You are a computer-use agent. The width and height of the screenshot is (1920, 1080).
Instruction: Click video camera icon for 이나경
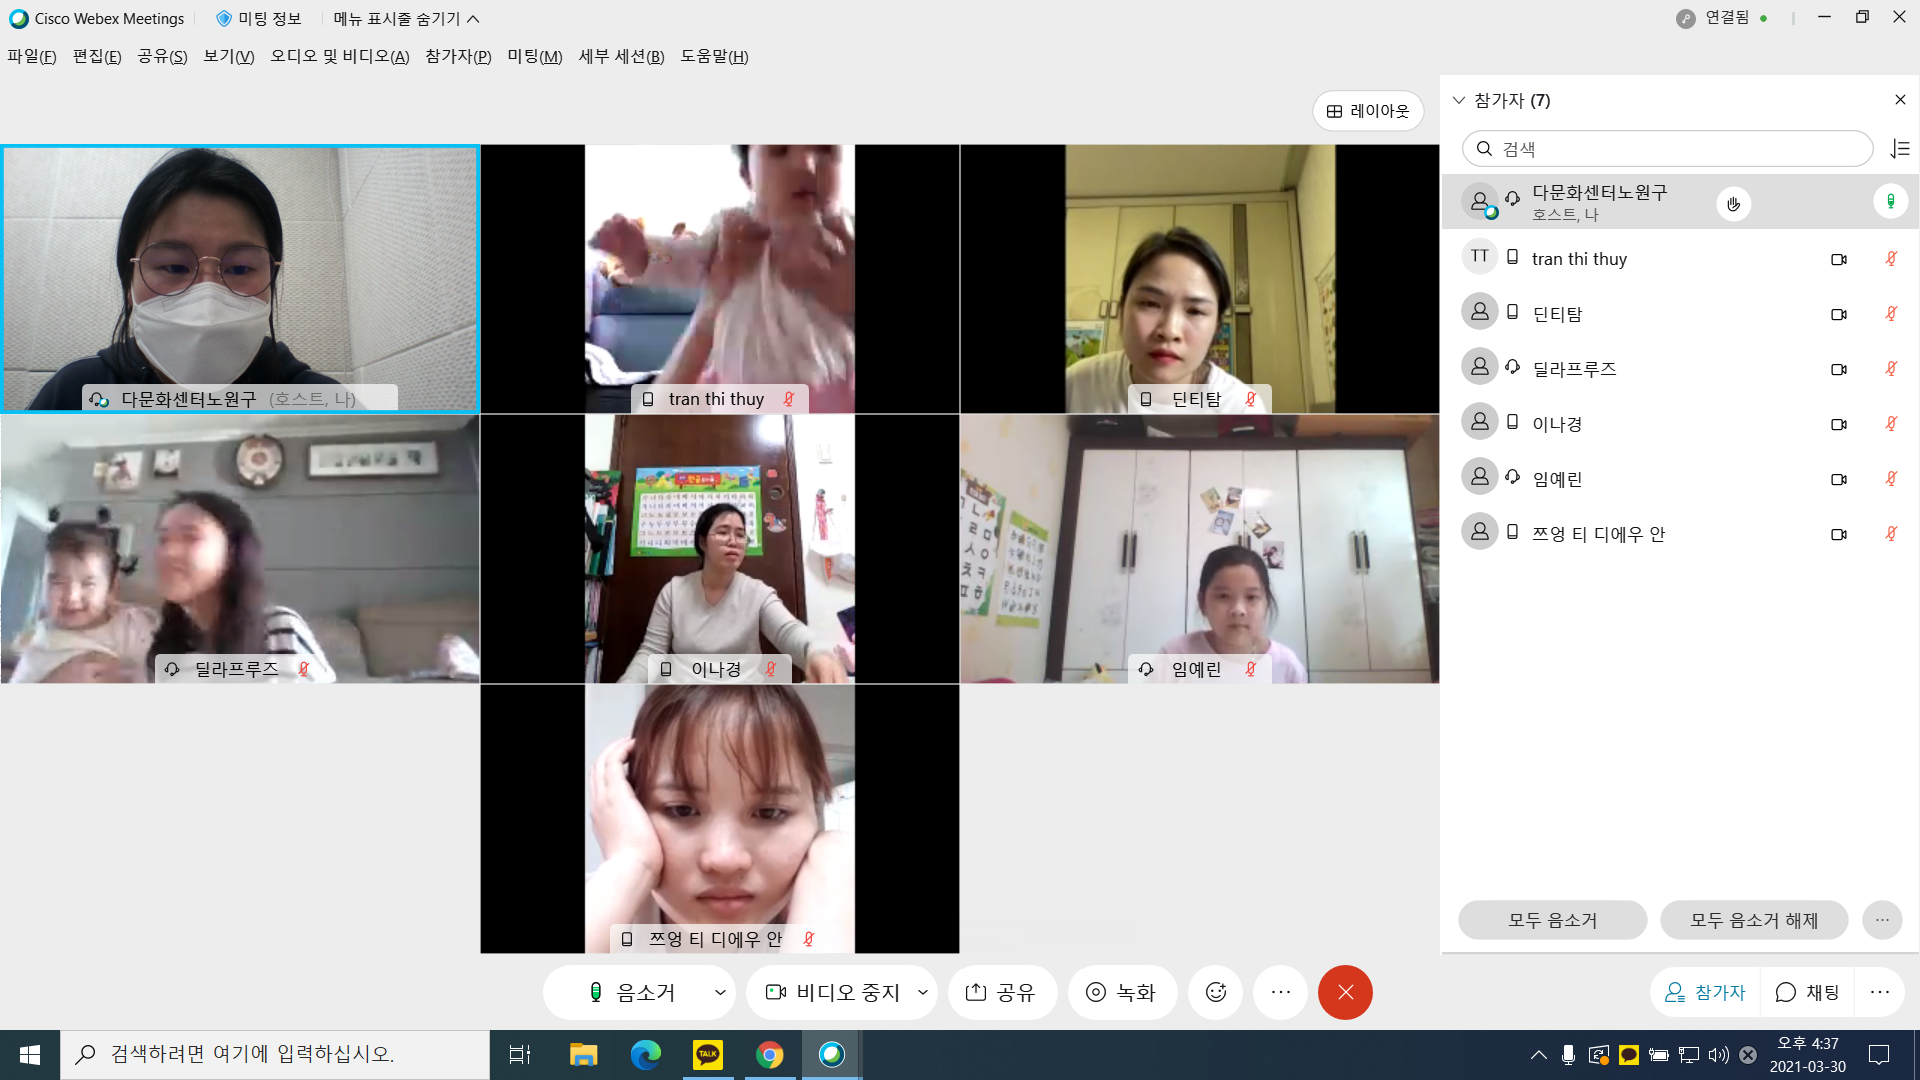(1838, 424)
